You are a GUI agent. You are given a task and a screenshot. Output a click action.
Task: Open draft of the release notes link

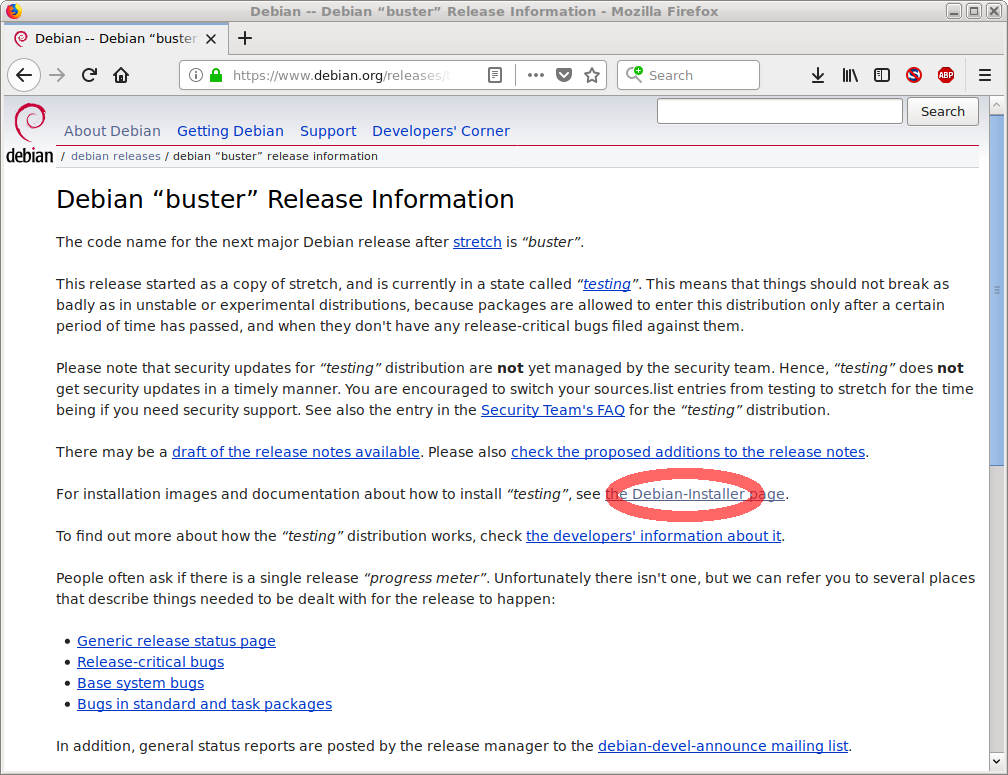click(296, 452)
